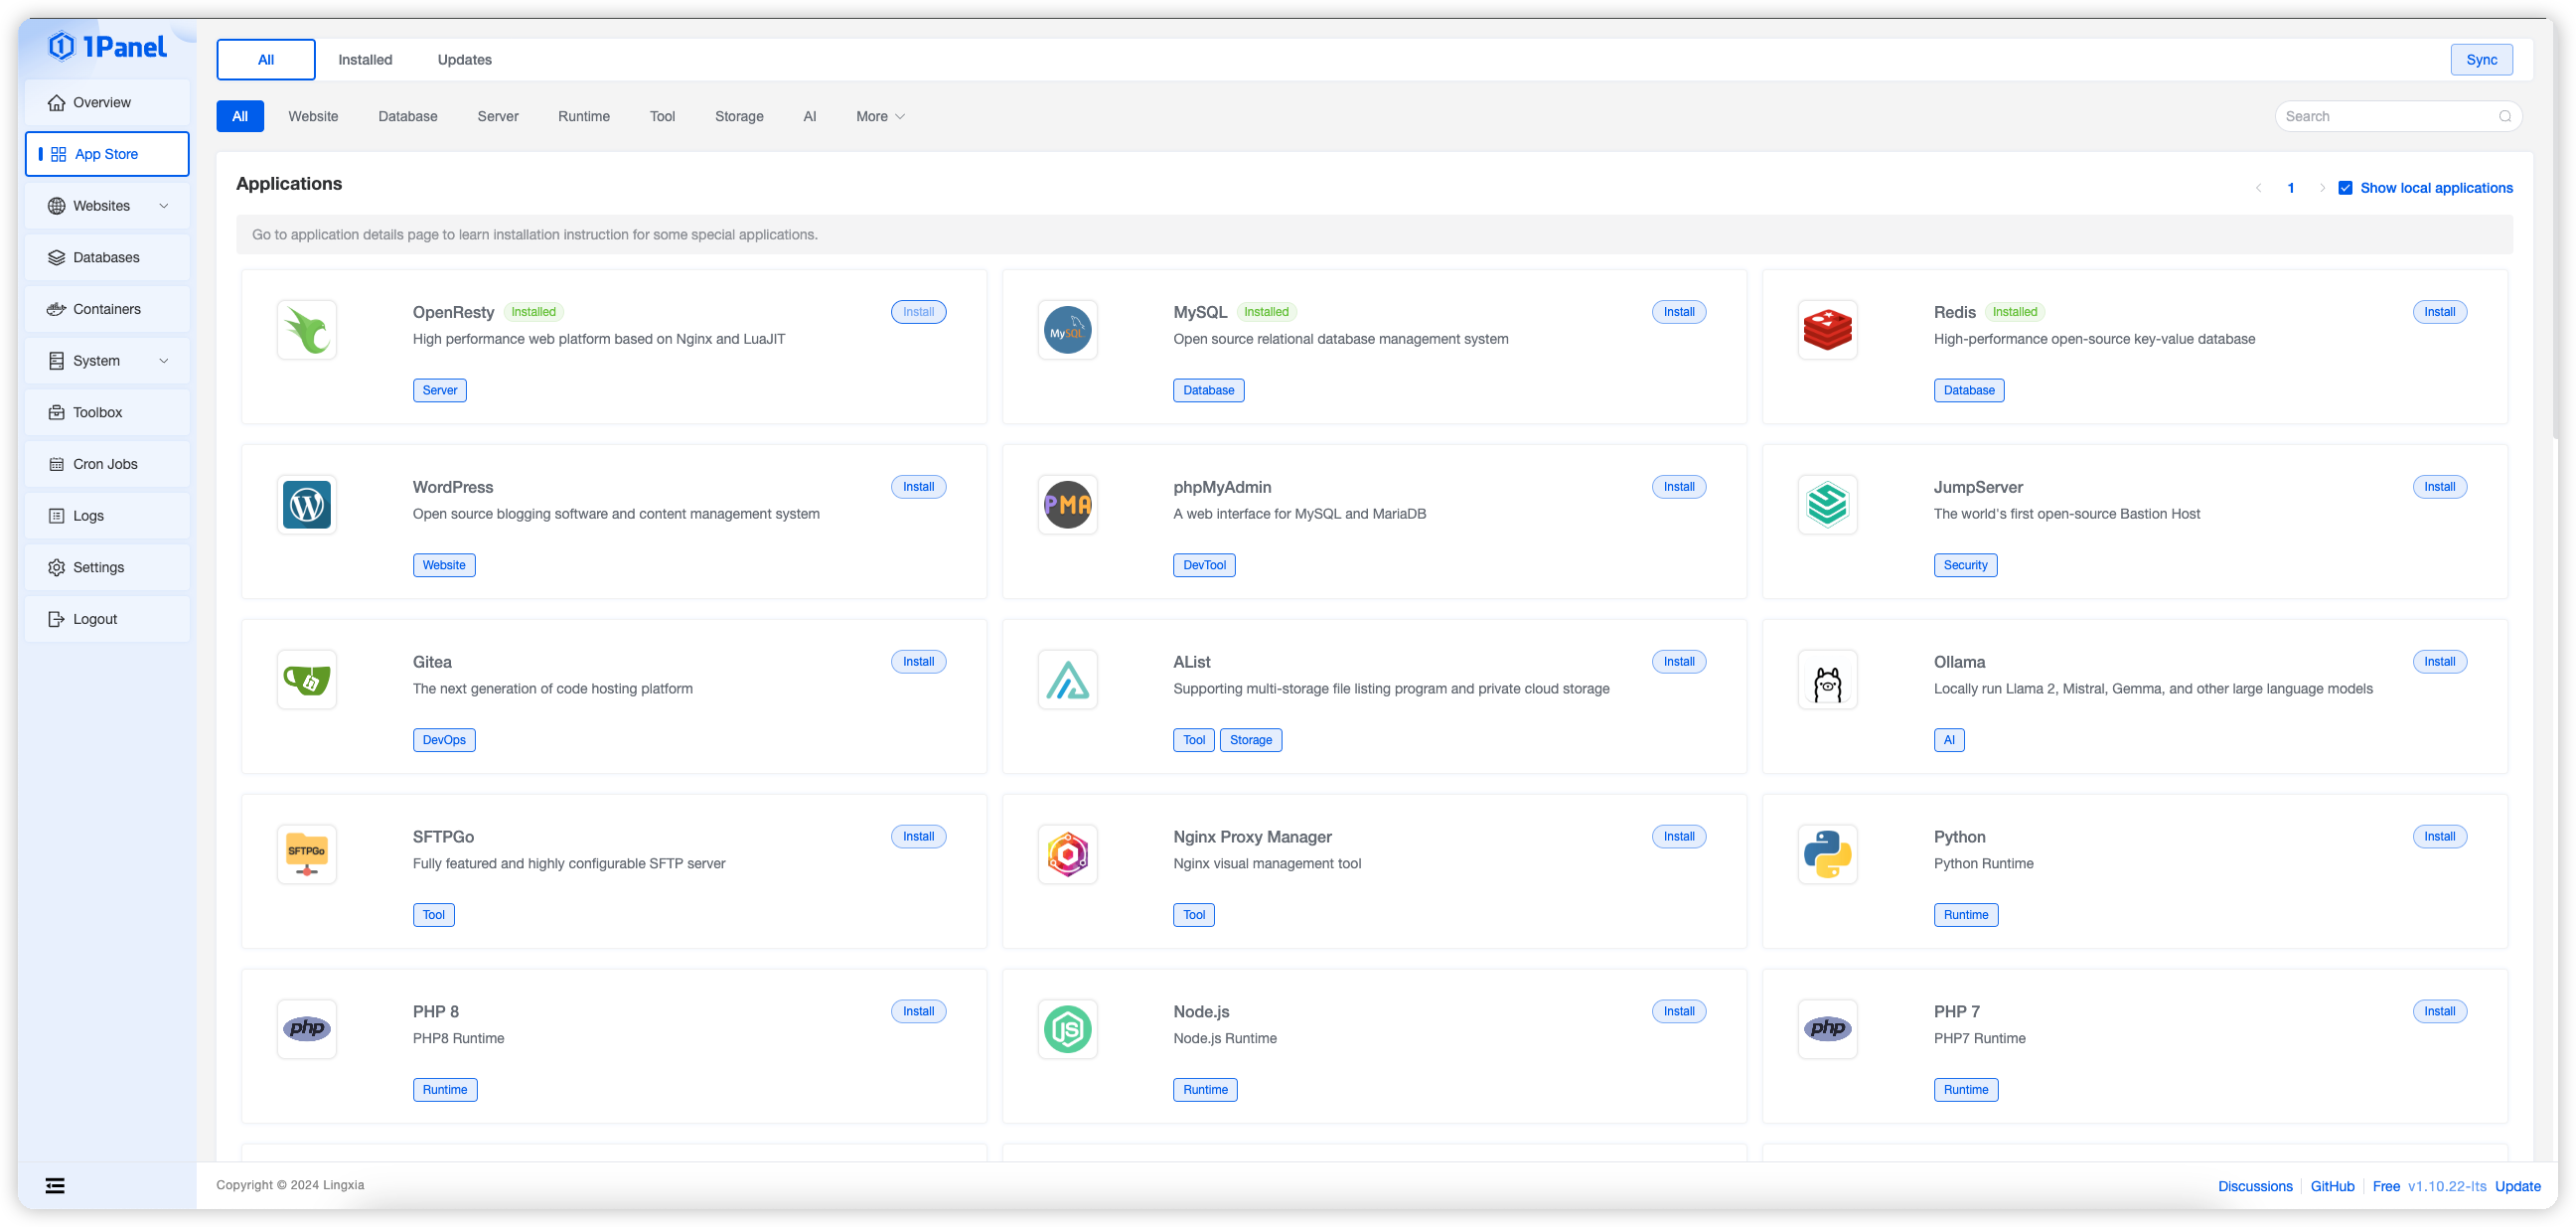Open the Node.js app icon
The image size is (2576, 1227).
tap(1067, 1029)
